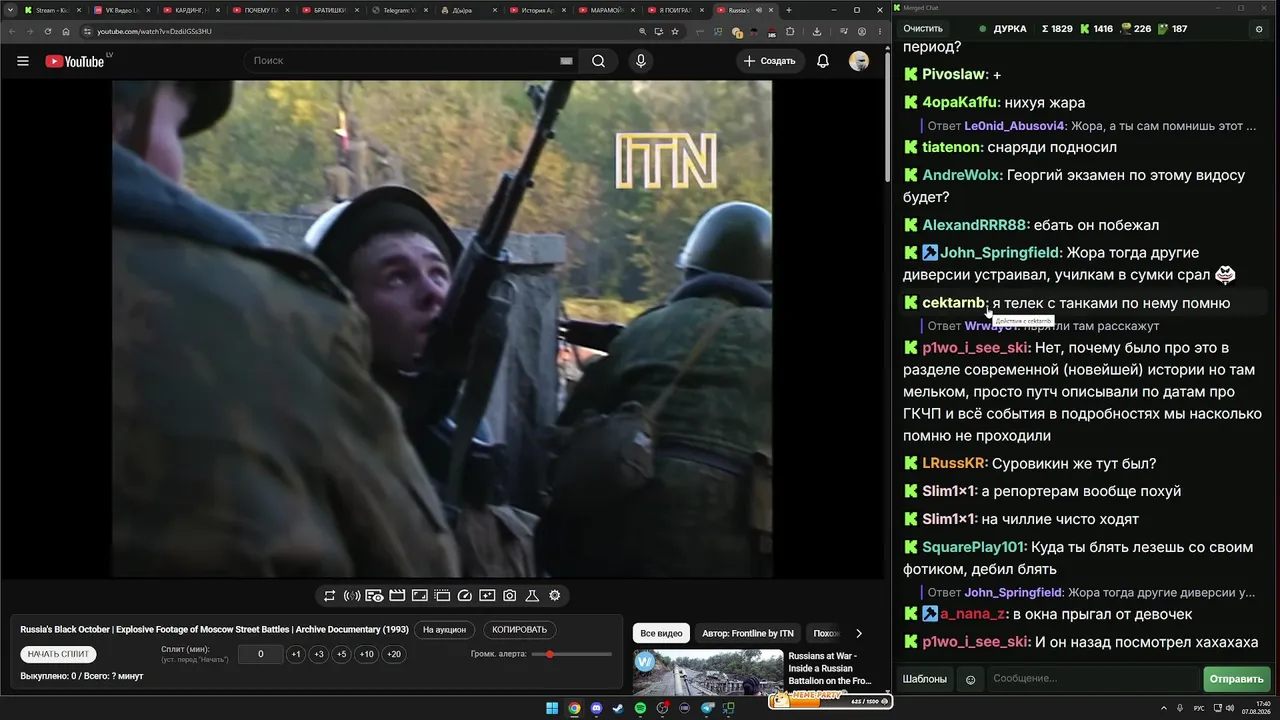Screen dimensions: 1280x720
Task: Click the speedometer icon below the video
Action: 464,596
